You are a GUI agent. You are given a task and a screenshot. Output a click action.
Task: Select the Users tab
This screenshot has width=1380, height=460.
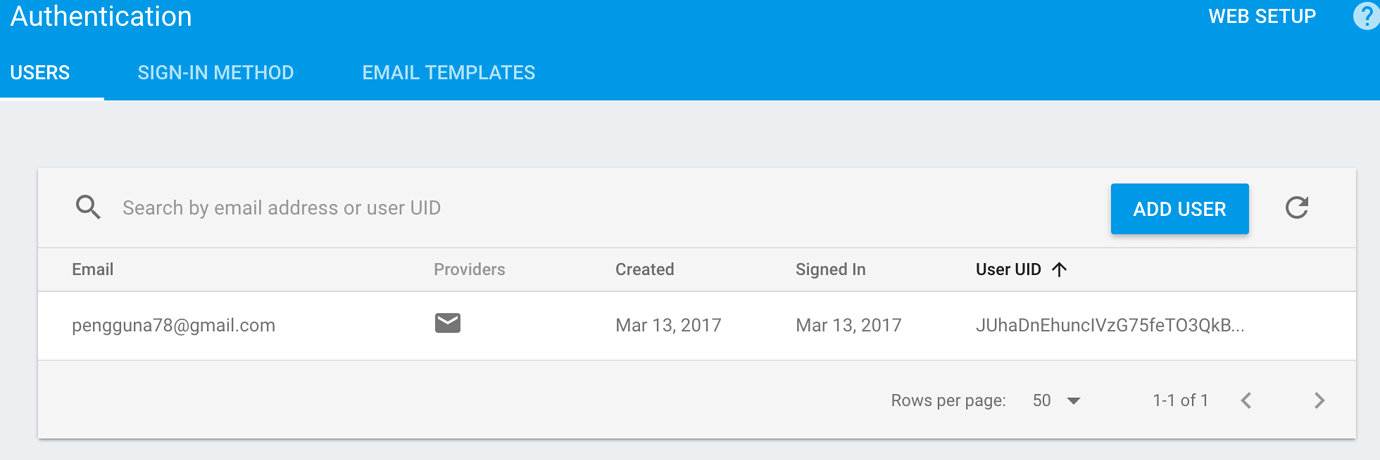[40, 73]
